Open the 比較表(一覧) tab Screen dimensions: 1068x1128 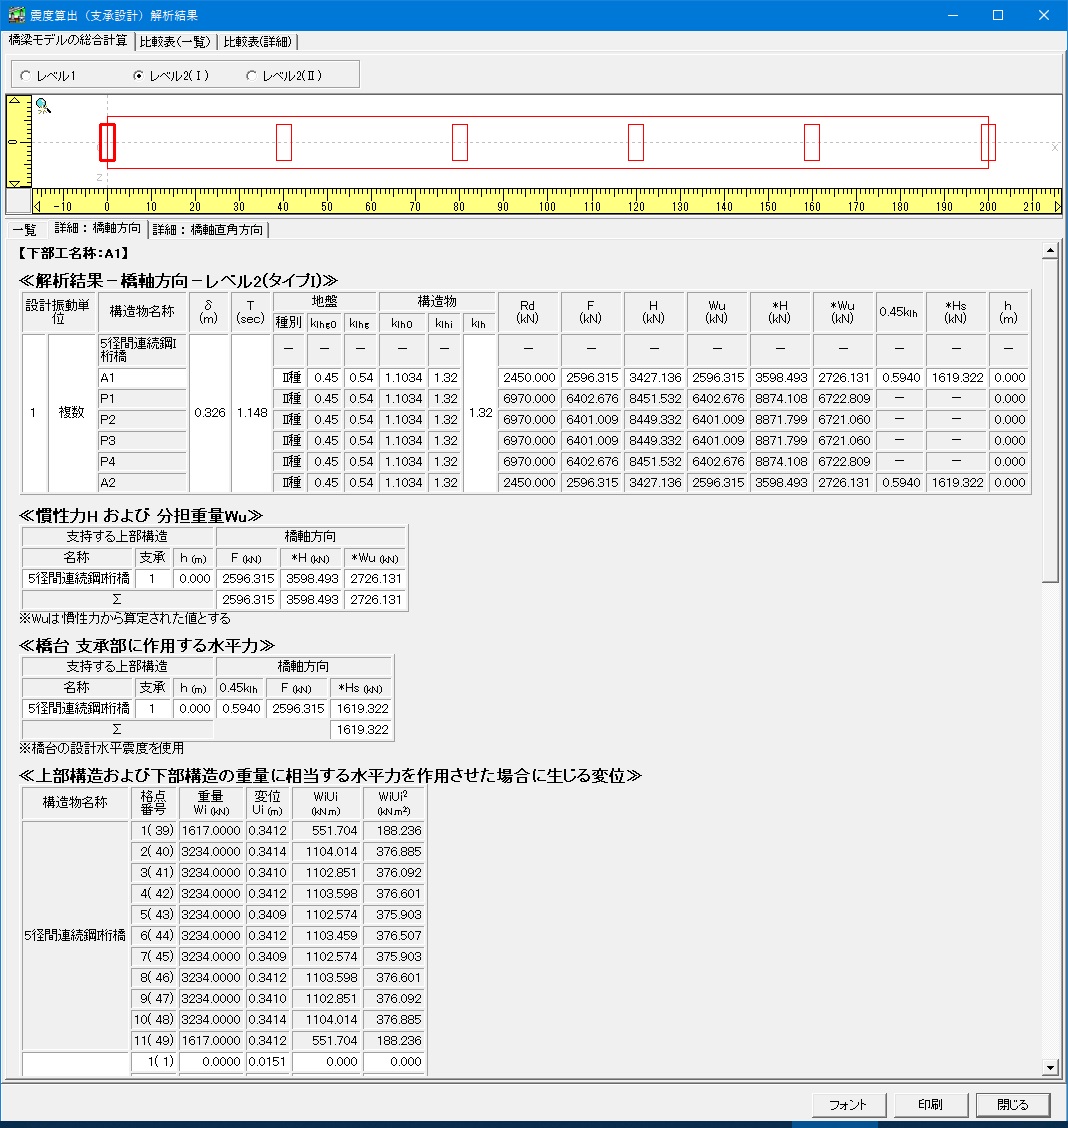tap(175, 41)
